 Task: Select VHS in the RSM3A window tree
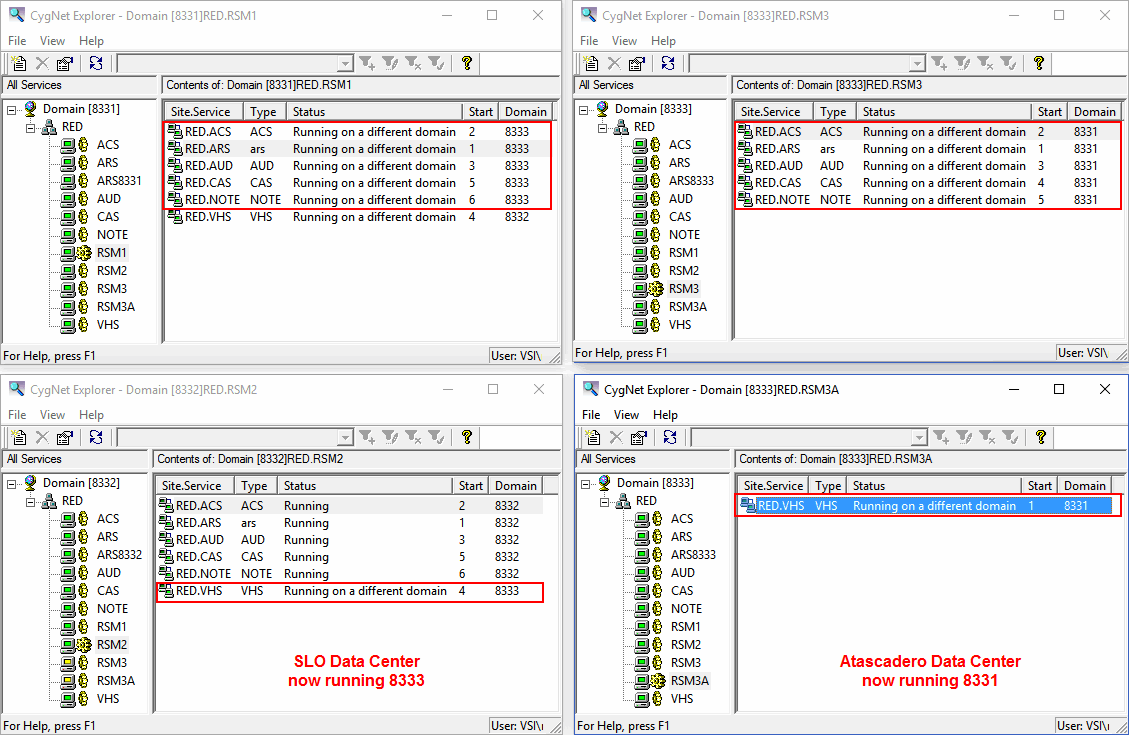(681, 698)
